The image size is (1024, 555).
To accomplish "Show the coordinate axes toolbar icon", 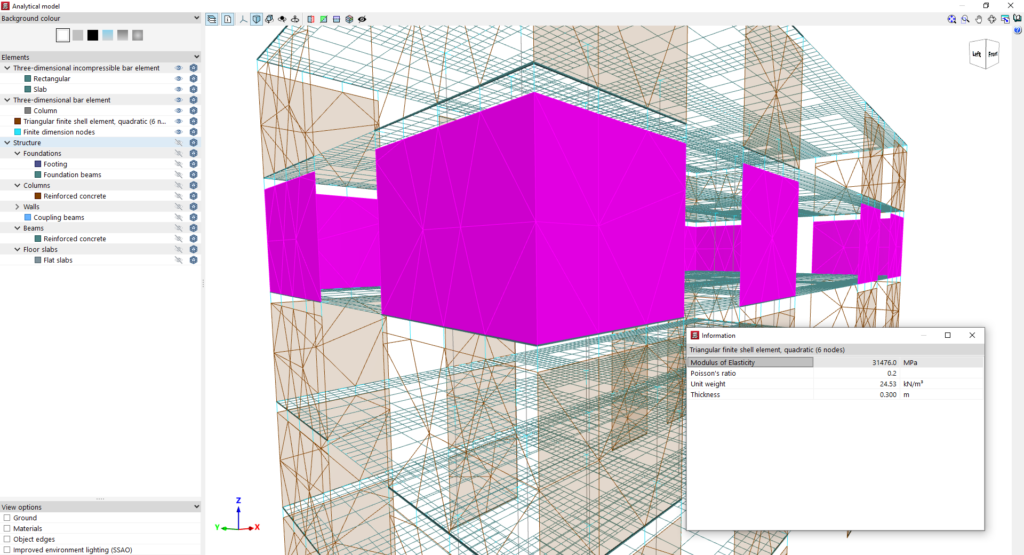I will pyautogui.click(x=243, y=19).
